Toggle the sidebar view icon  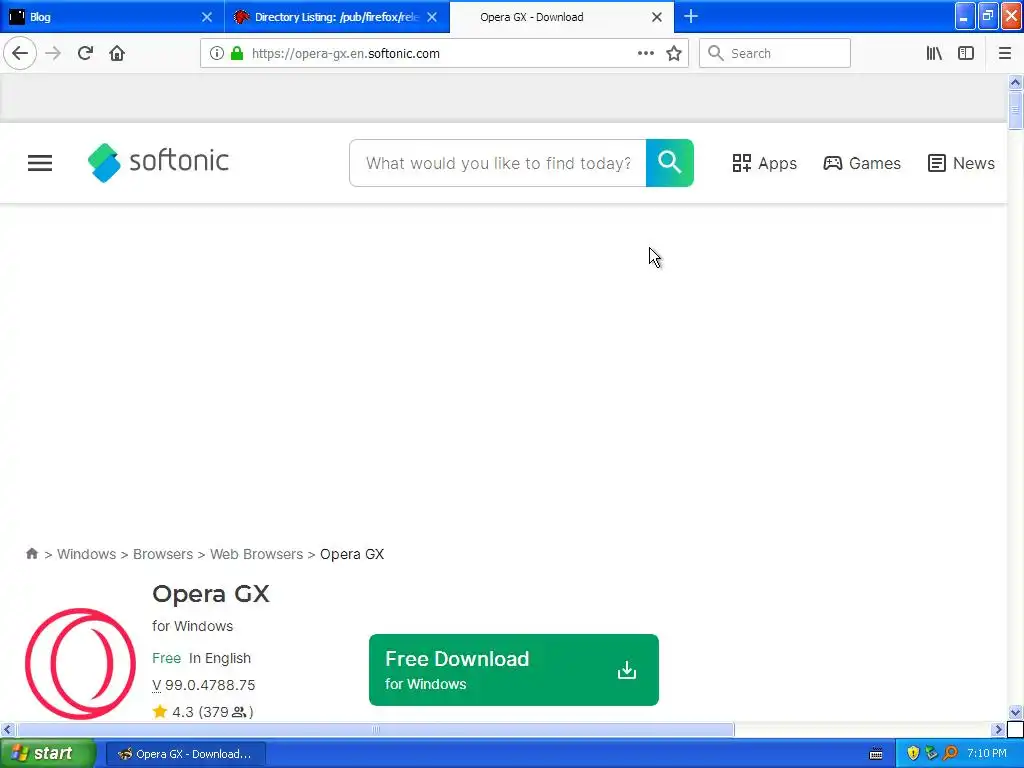pyautogui.click(x=966, y=54)
